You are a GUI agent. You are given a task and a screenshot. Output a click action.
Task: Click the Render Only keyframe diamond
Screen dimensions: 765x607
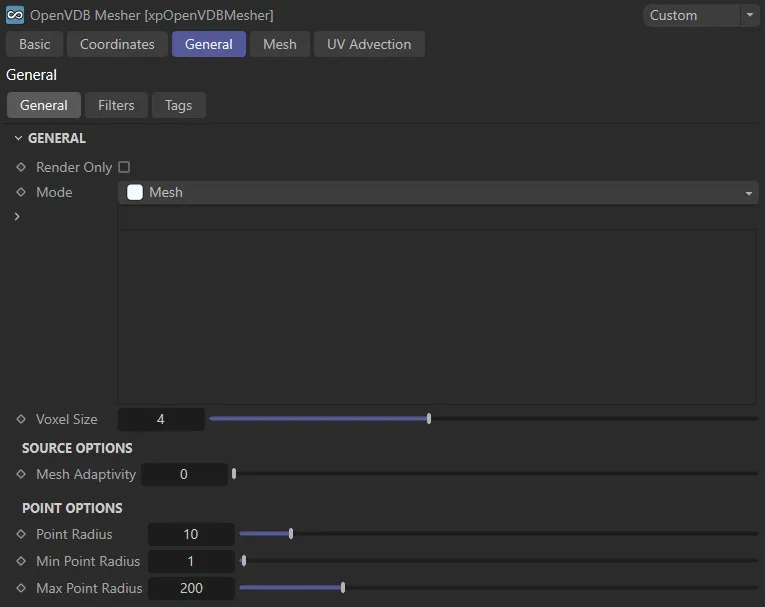click(x=21, y=167)
